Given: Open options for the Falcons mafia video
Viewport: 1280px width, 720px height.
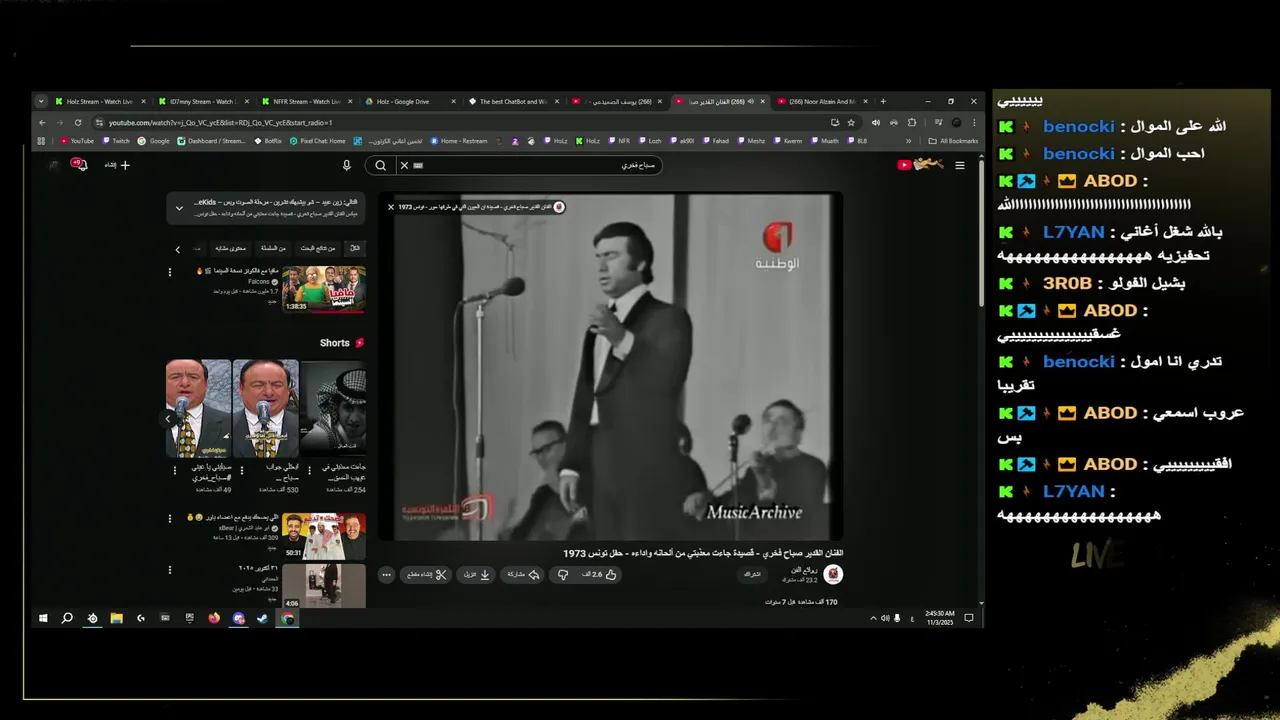Looking at the screenshot, I should tap(169, 272).
